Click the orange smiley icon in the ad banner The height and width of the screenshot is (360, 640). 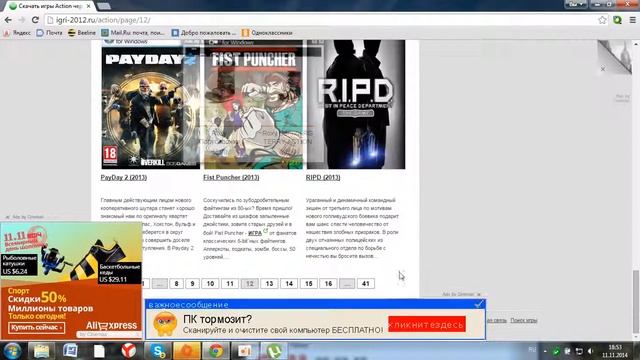point(165,324)
